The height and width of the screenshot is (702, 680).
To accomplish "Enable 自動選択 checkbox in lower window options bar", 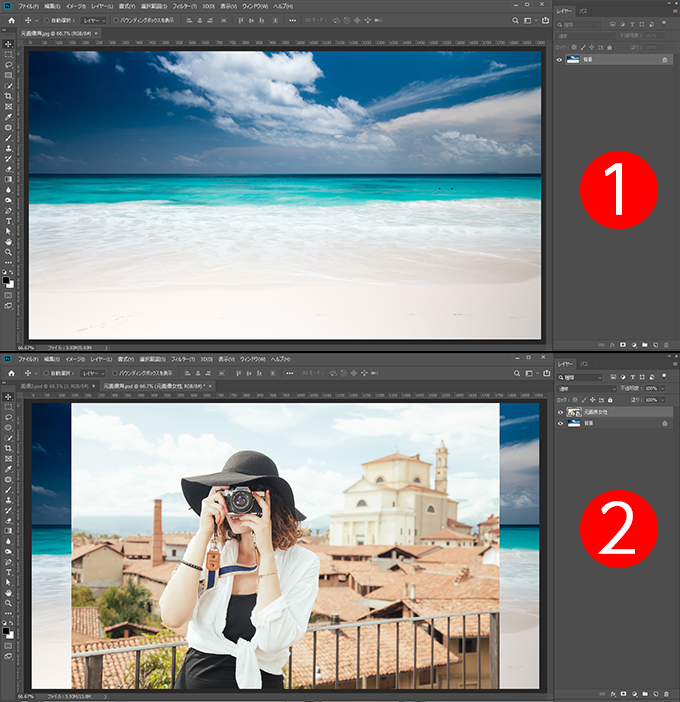I will (47, 372).
